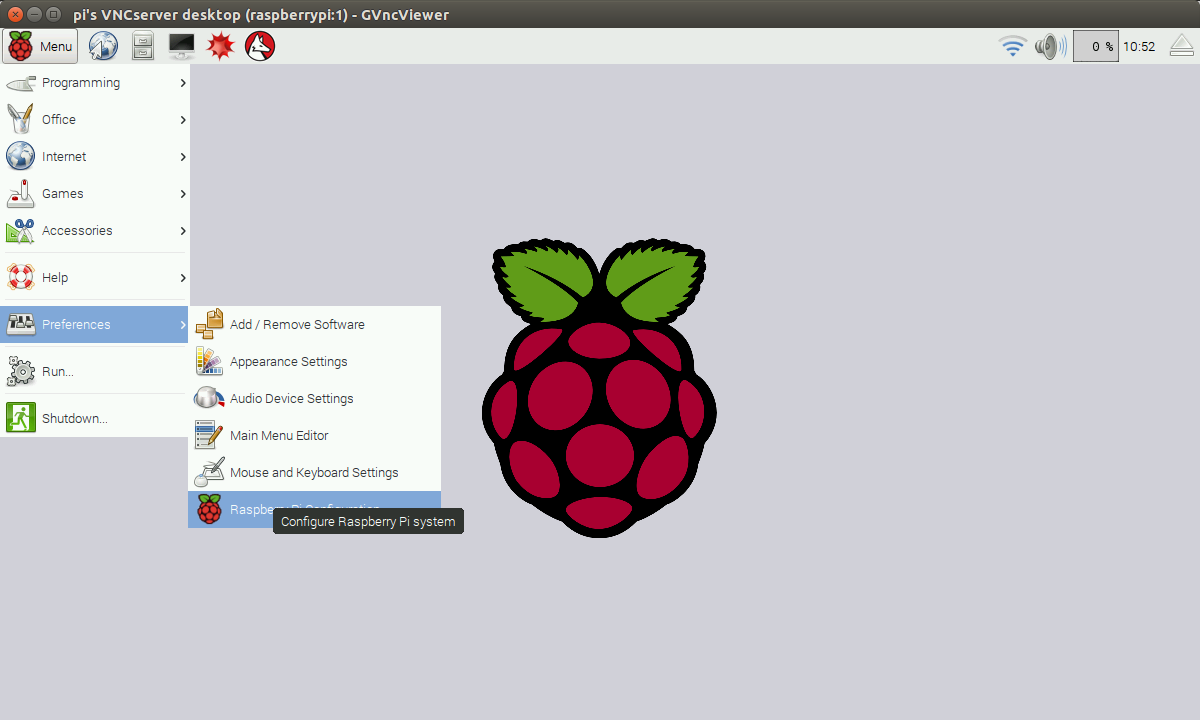Image resolution: width=1200 pixels, height=720 pixels.
Task: Open the Terminal from the taskbar
Action: [181, 46]
